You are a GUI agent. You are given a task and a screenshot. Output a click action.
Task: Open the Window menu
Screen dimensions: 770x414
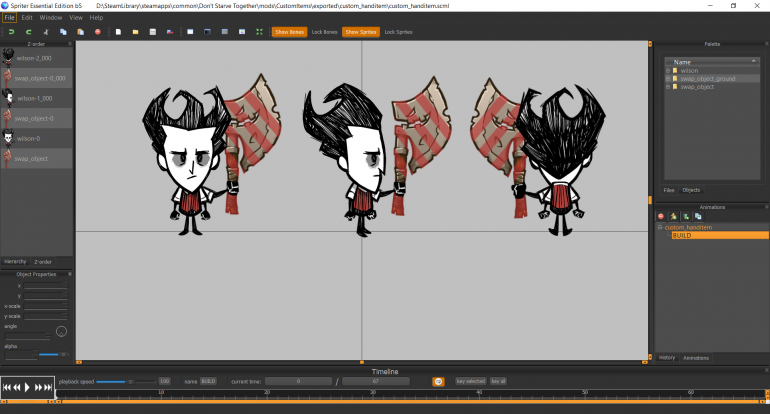[x=50, y=17]
